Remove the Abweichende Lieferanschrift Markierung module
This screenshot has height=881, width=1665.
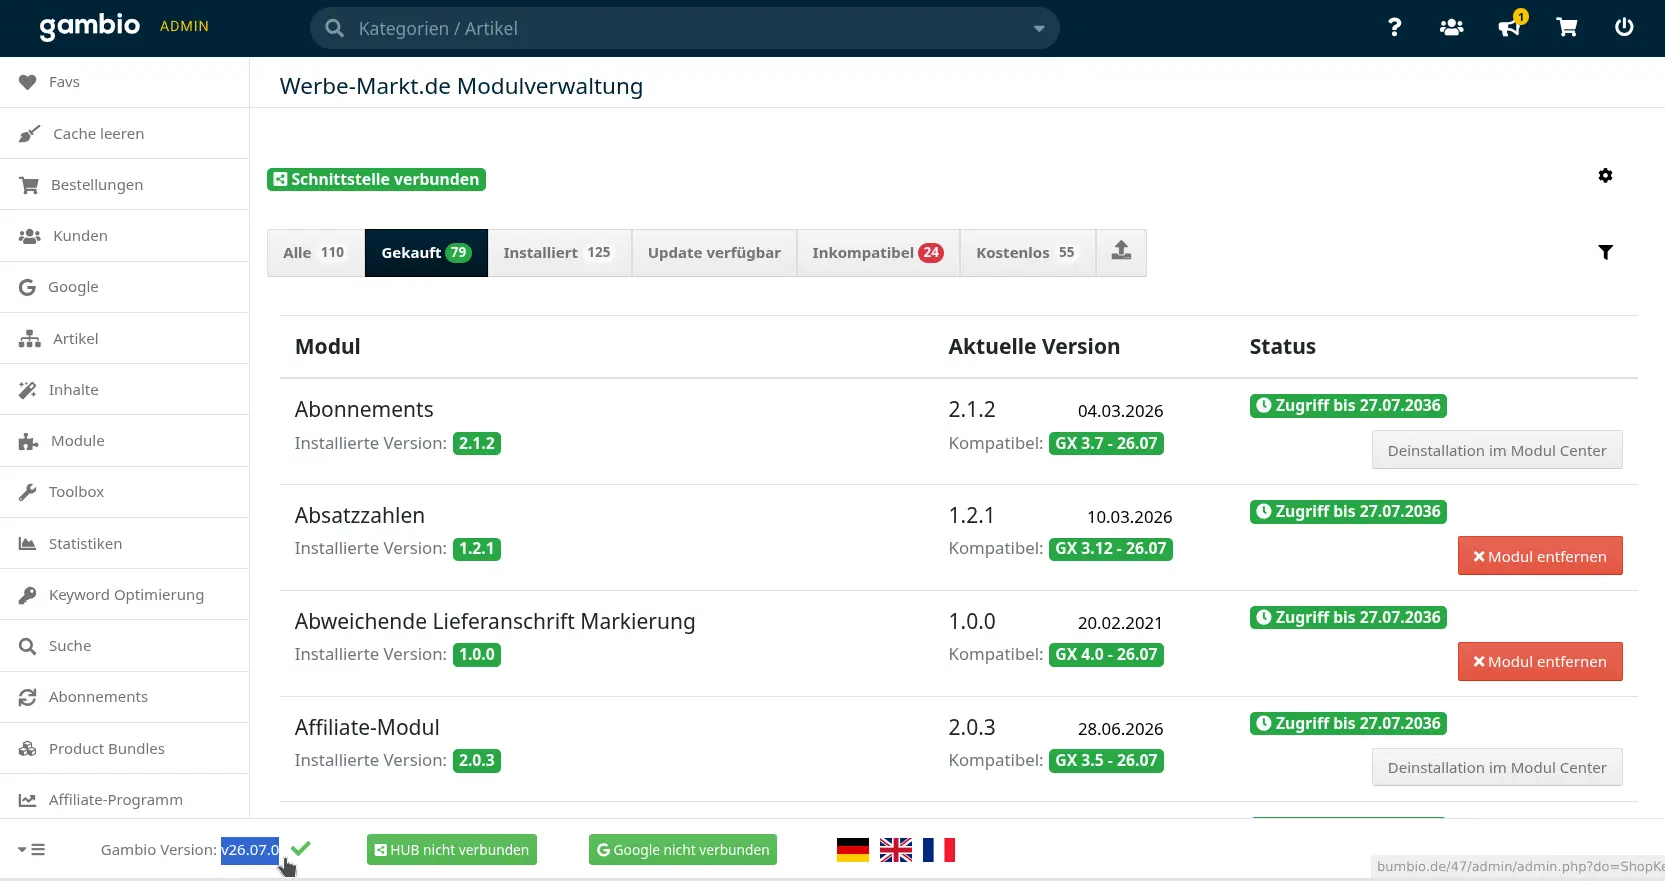point(1540,662)
